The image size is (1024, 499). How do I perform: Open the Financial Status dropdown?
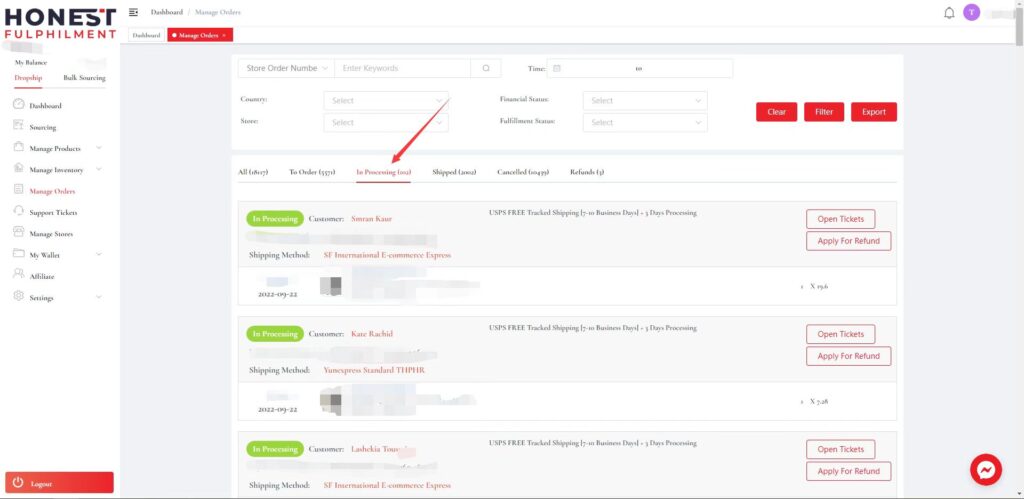tap(645, 101)
